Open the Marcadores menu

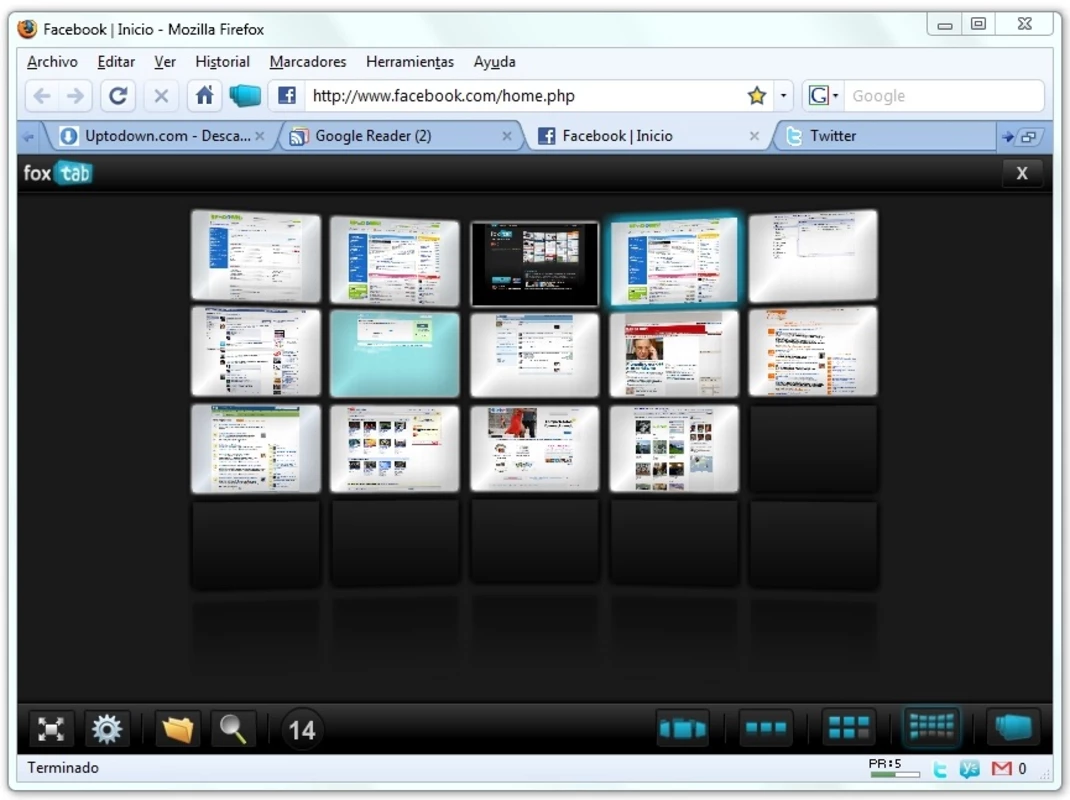point(308,61)
